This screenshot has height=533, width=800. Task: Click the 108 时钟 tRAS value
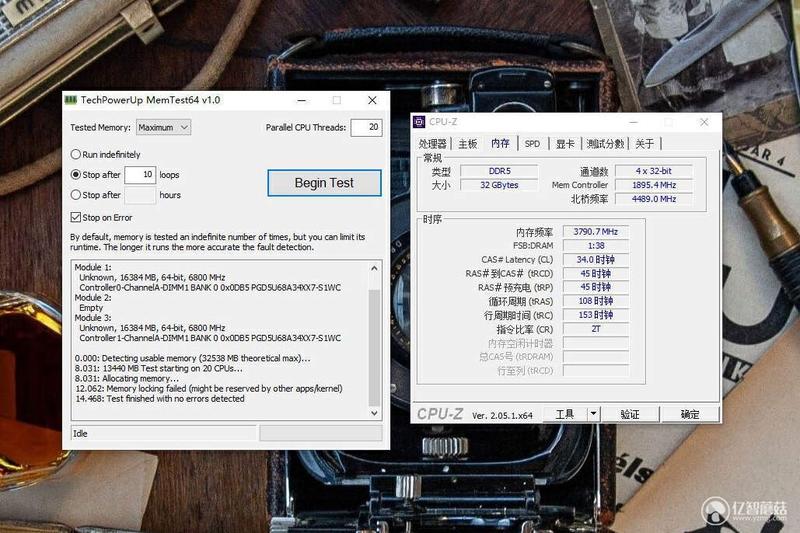coord(595,301)
